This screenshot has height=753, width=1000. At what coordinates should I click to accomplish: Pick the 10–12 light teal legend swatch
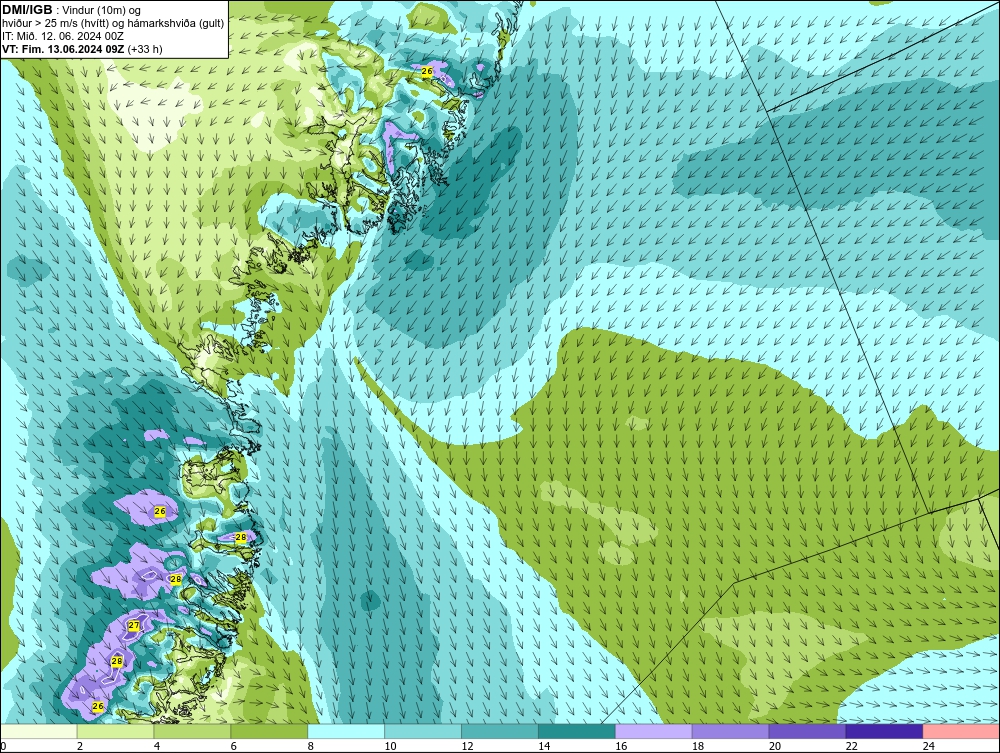point(423,731)
